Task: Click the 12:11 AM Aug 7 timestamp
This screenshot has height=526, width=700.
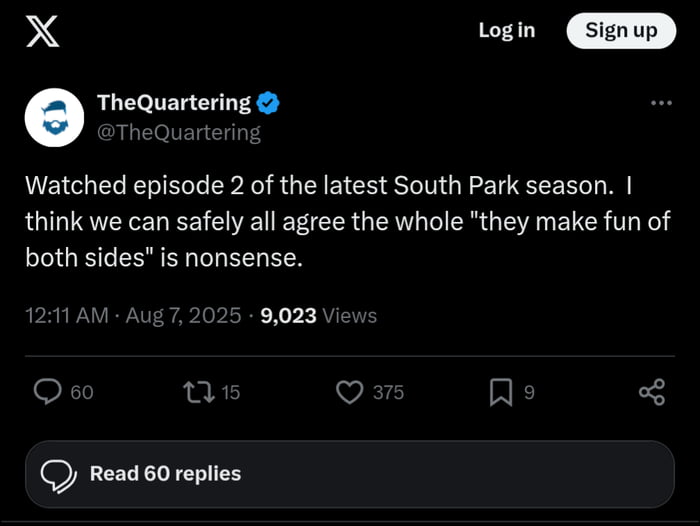Action: tap(133, 316)
